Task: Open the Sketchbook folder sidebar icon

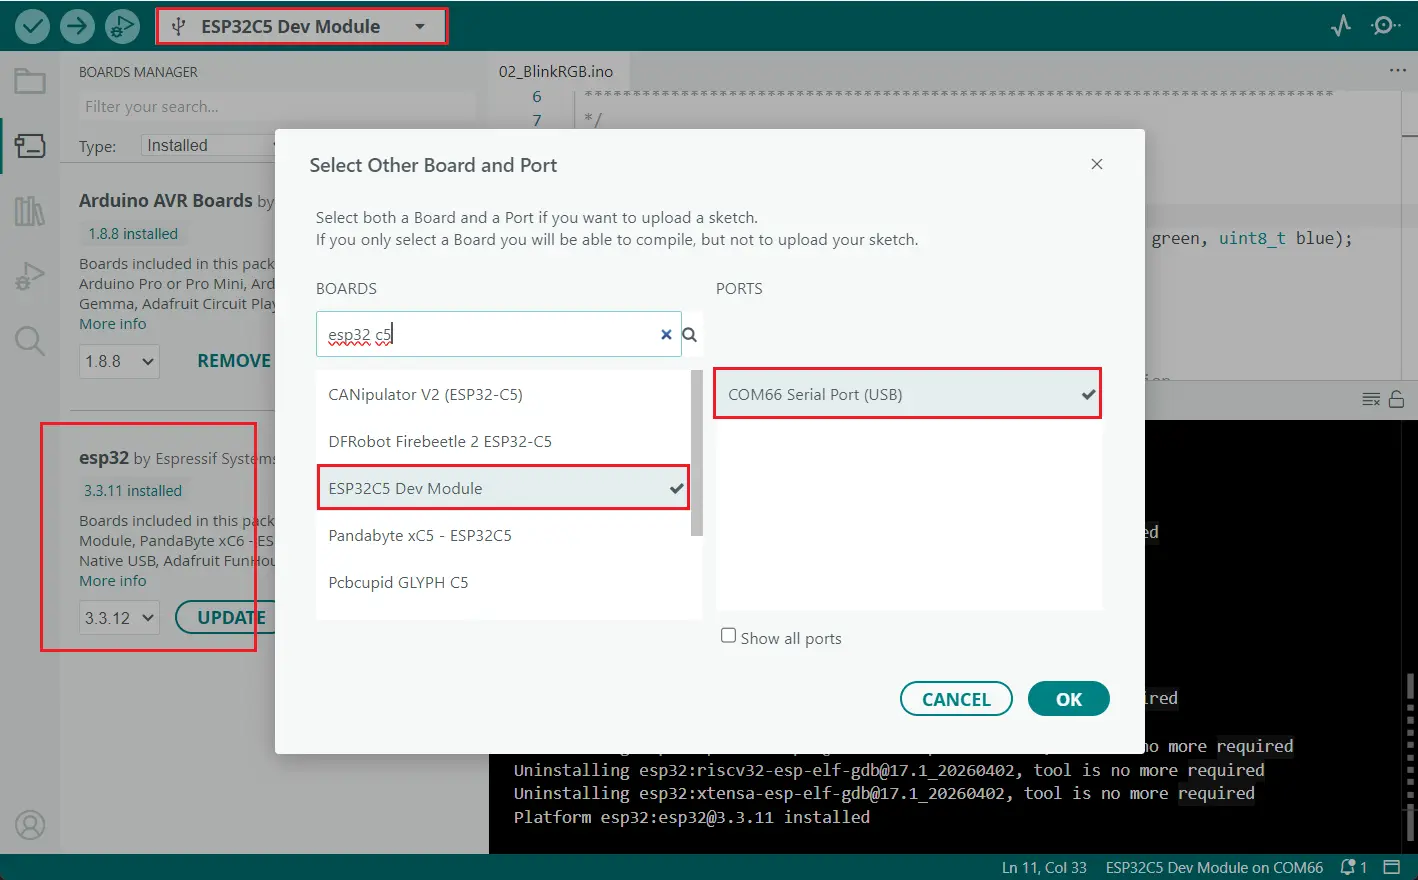Action: [x=30, y=81]
